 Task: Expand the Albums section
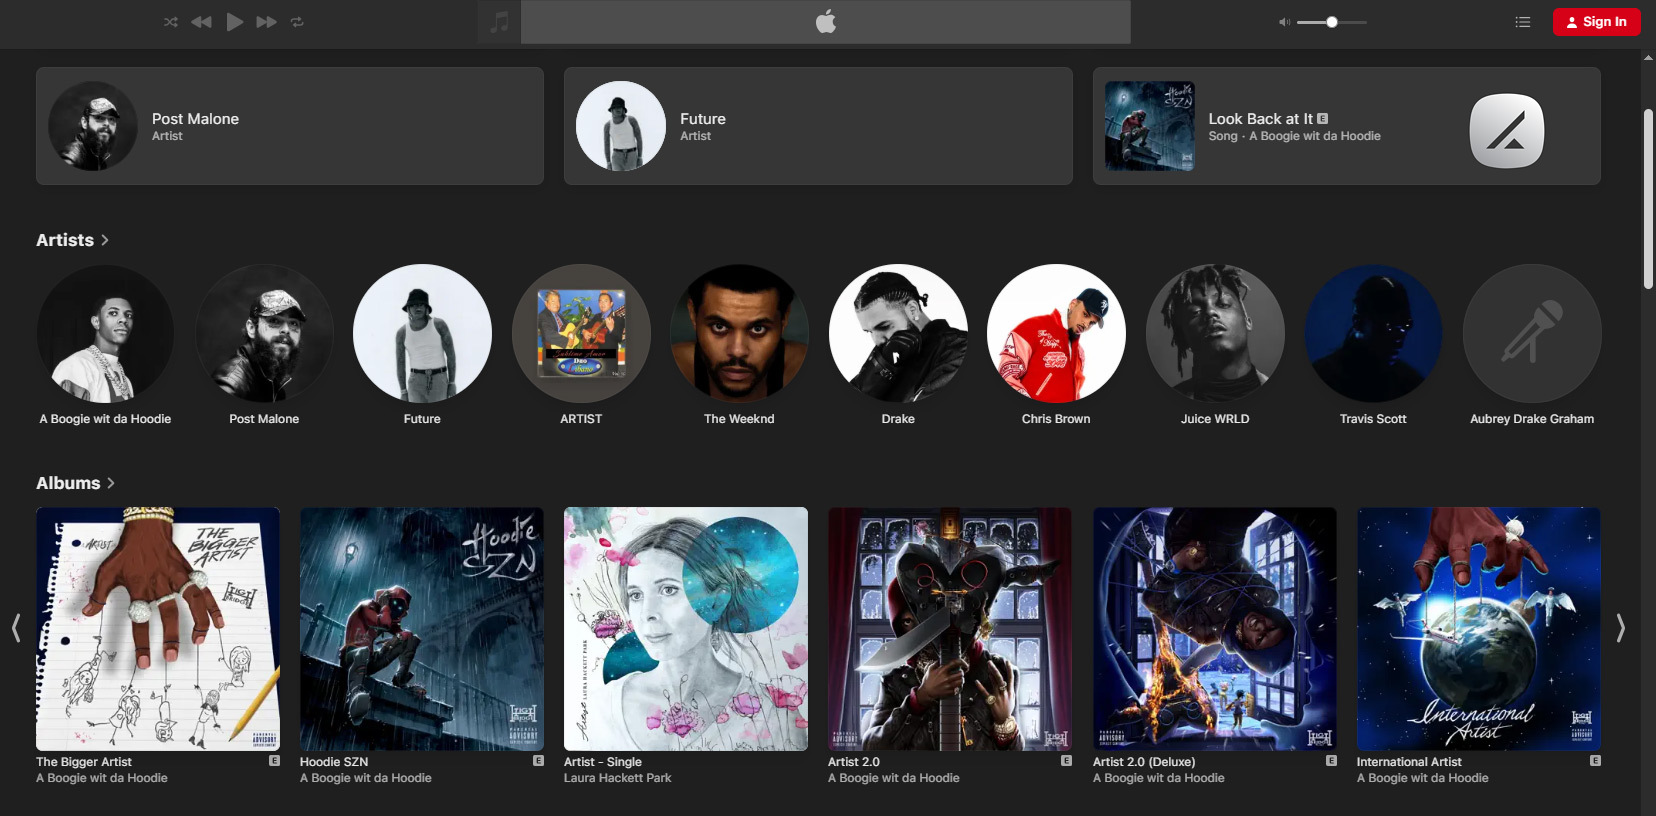coord(76,483)
